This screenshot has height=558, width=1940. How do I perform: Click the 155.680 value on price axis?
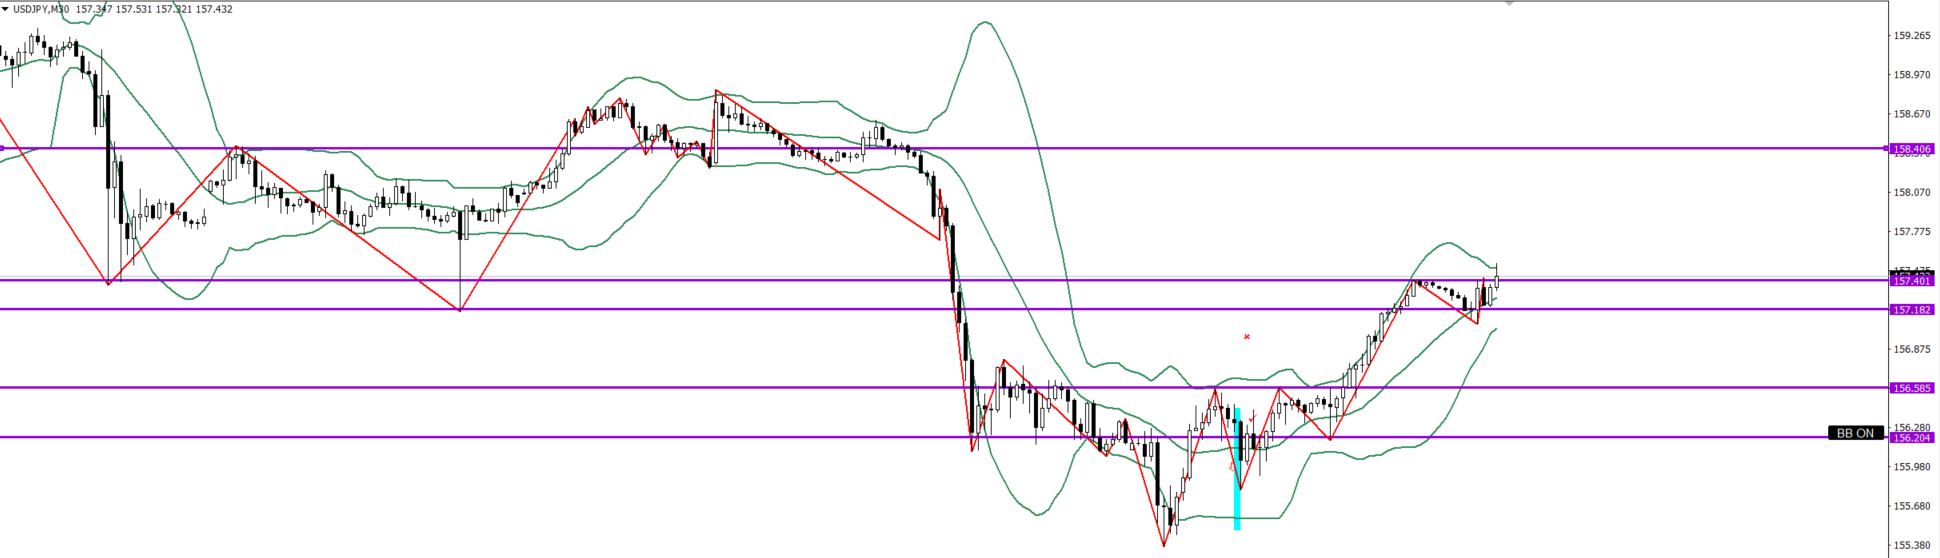[x=1912, y=506]
